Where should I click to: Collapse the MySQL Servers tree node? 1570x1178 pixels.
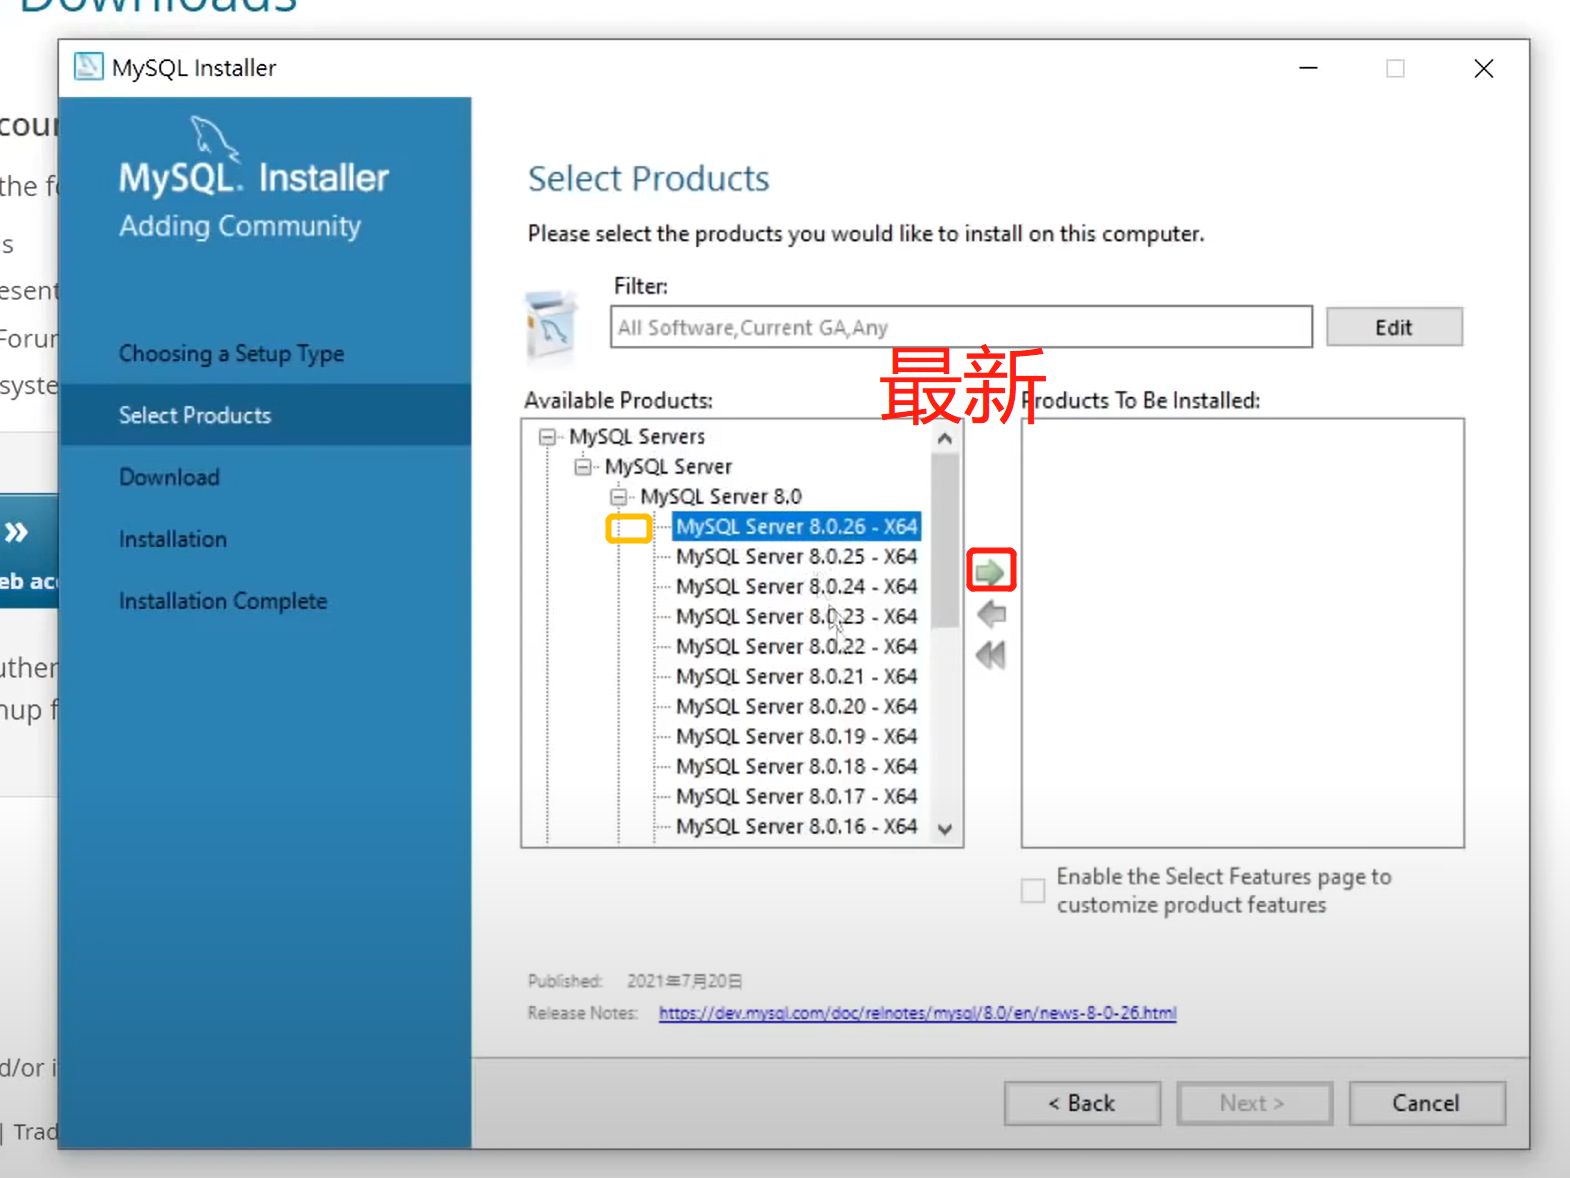[x=547, y=437]
